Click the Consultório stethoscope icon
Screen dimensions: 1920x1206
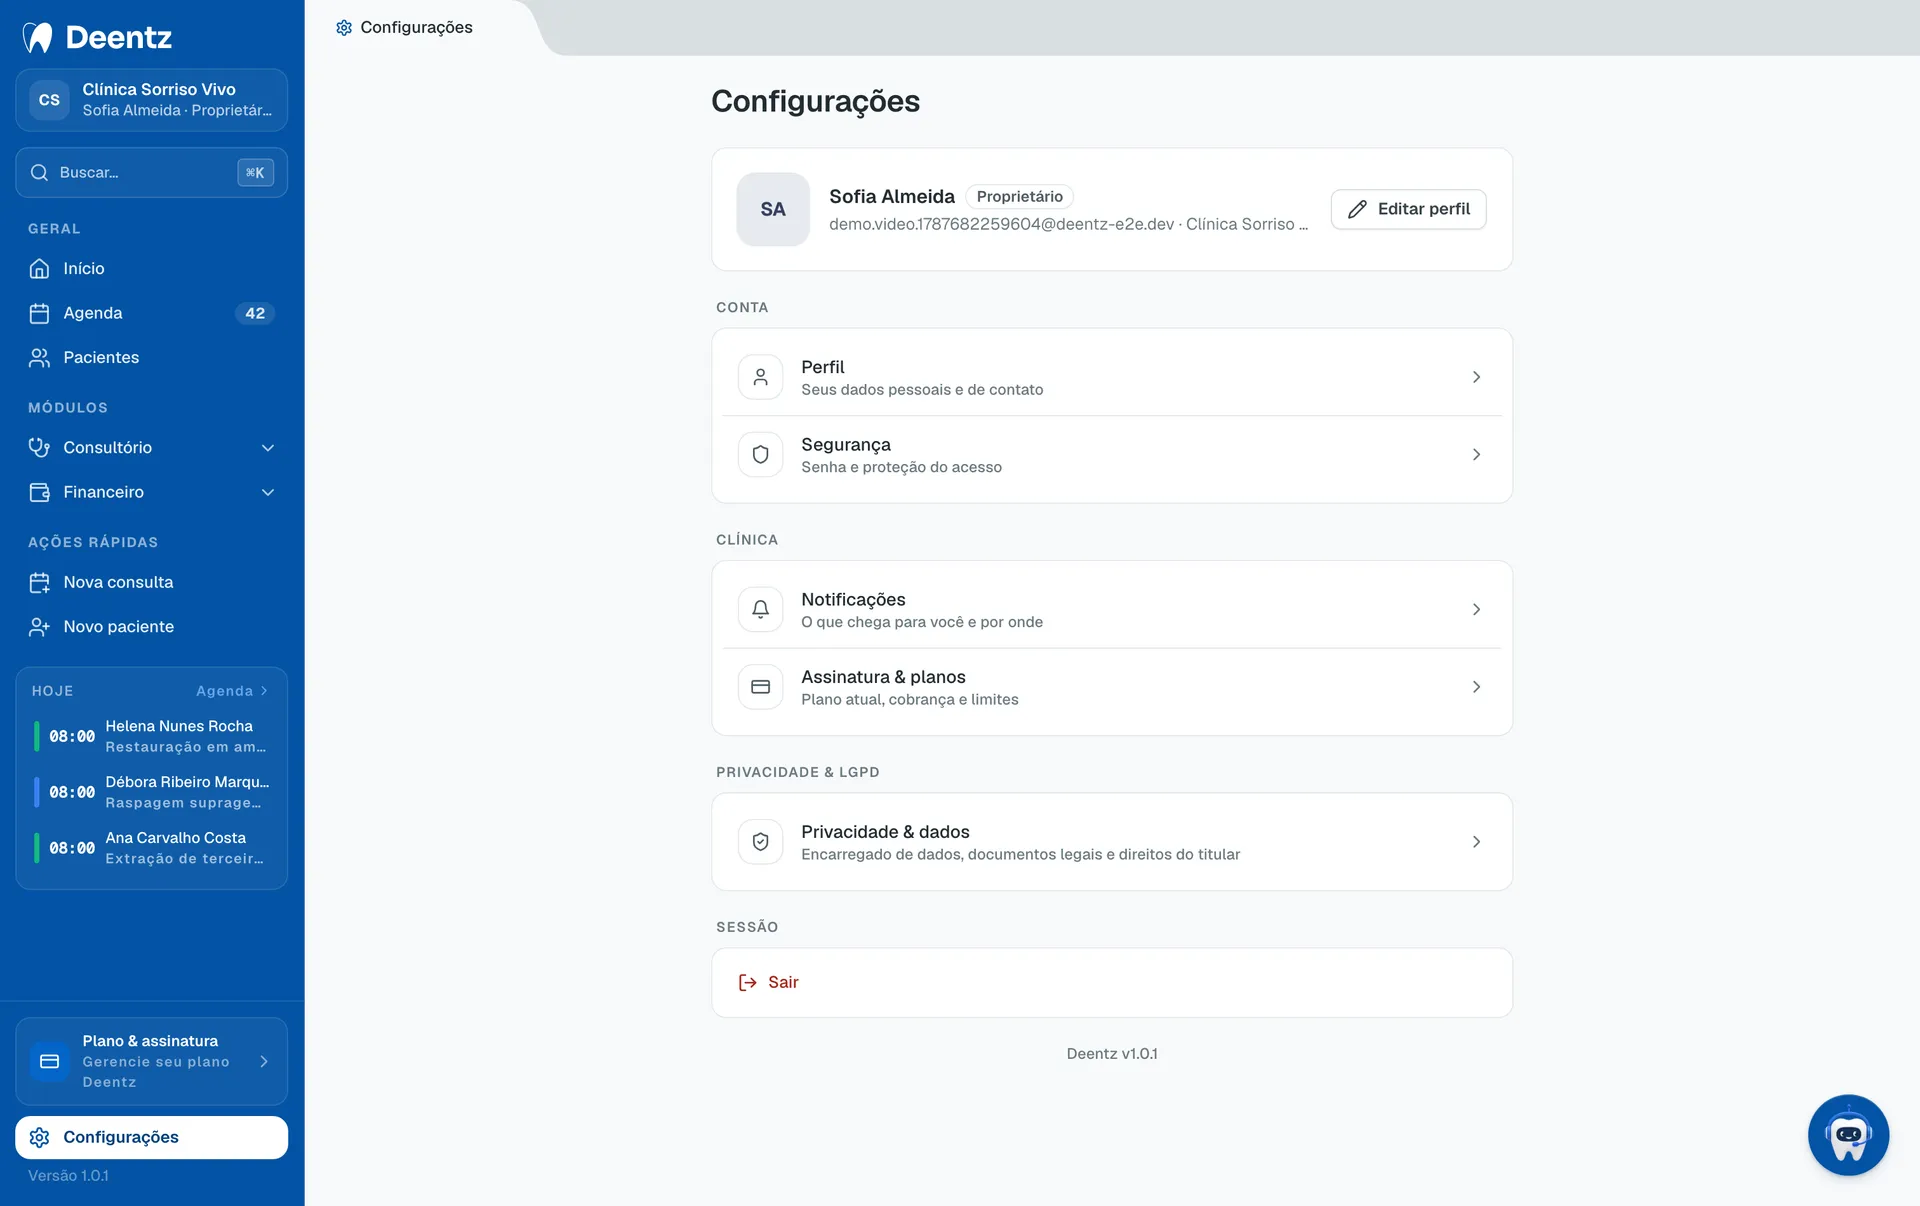point(39,447)
